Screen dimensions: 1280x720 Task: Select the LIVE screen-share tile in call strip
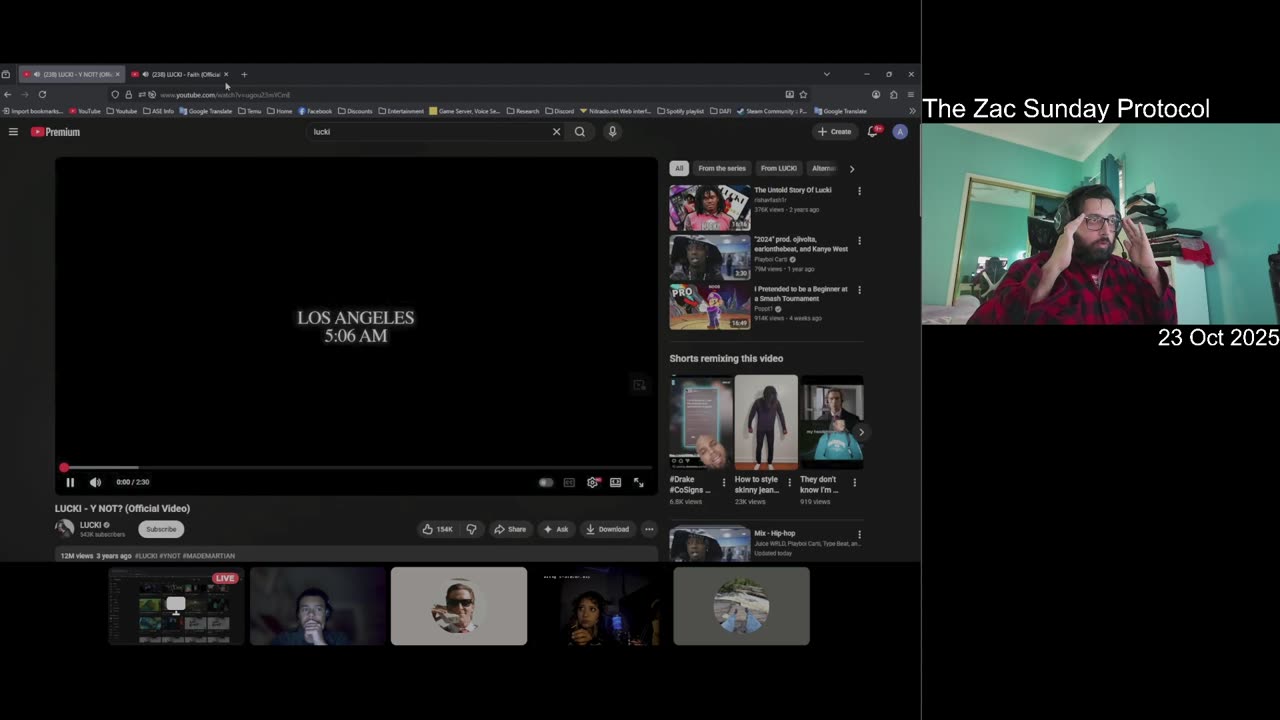tap(176, 606)
